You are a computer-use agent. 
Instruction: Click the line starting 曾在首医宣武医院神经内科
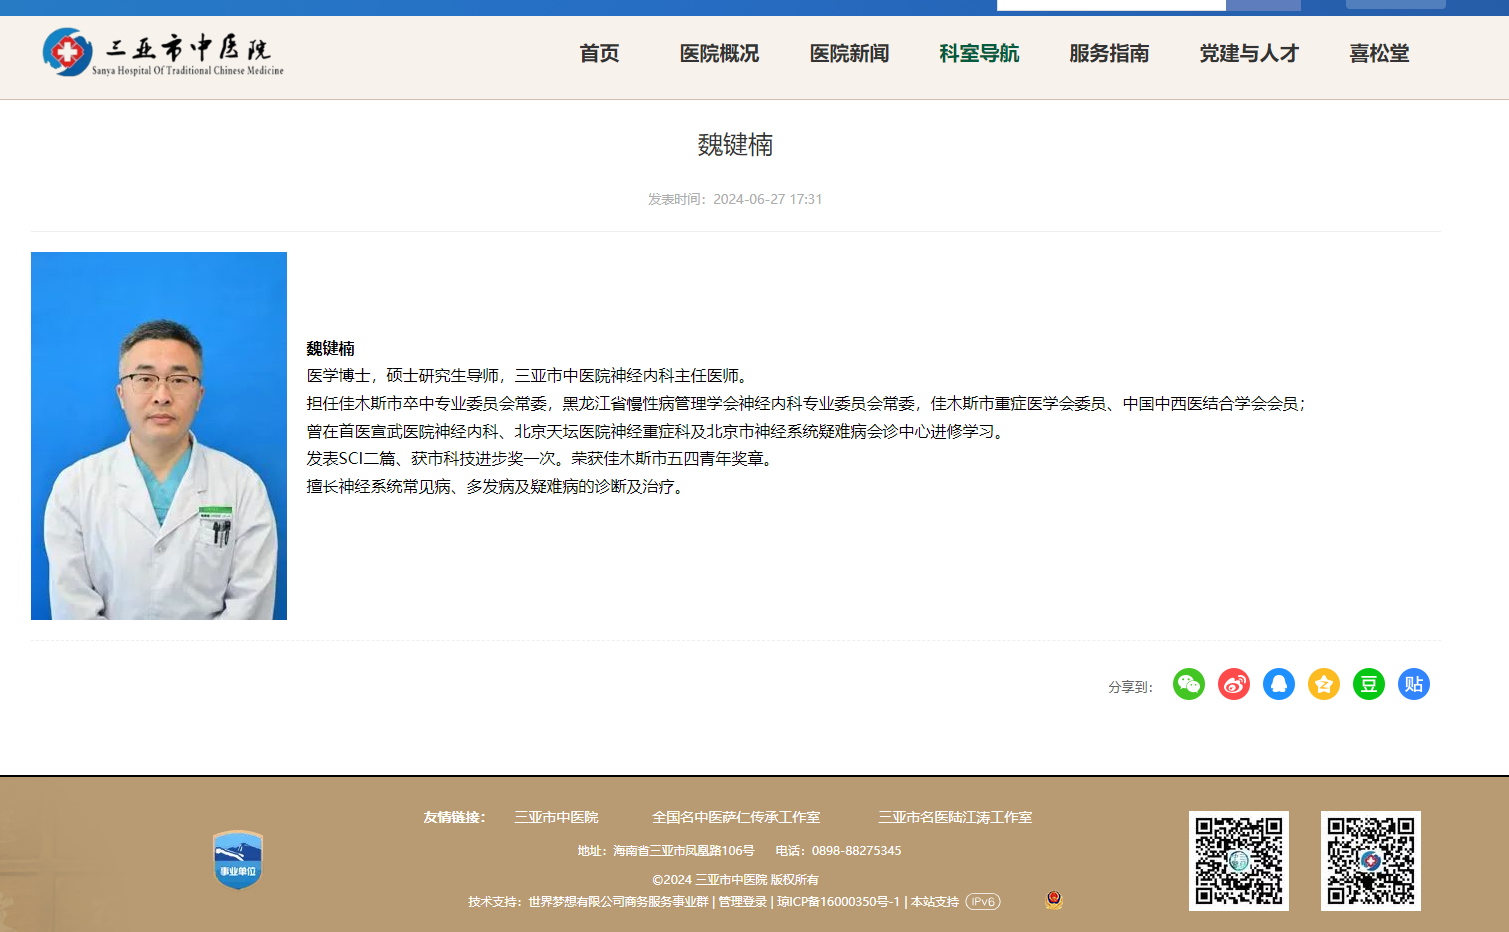[656, 431]
